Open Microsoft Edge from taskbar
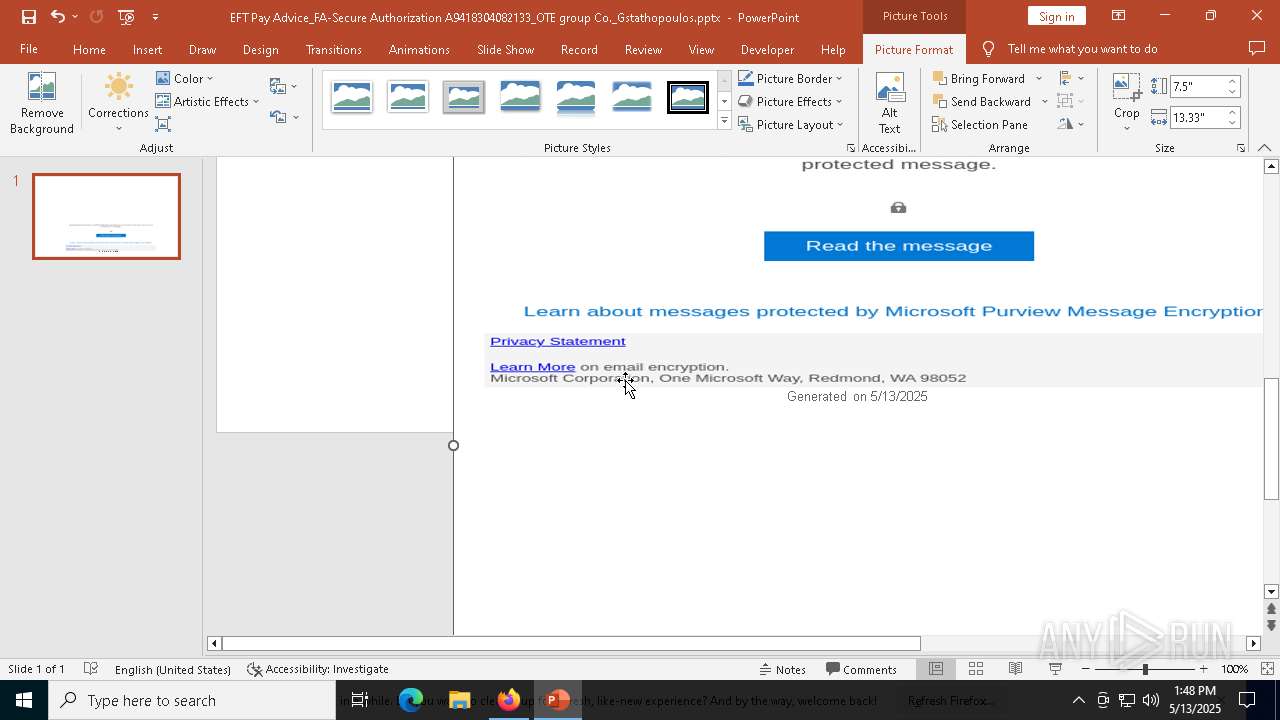 411,700
